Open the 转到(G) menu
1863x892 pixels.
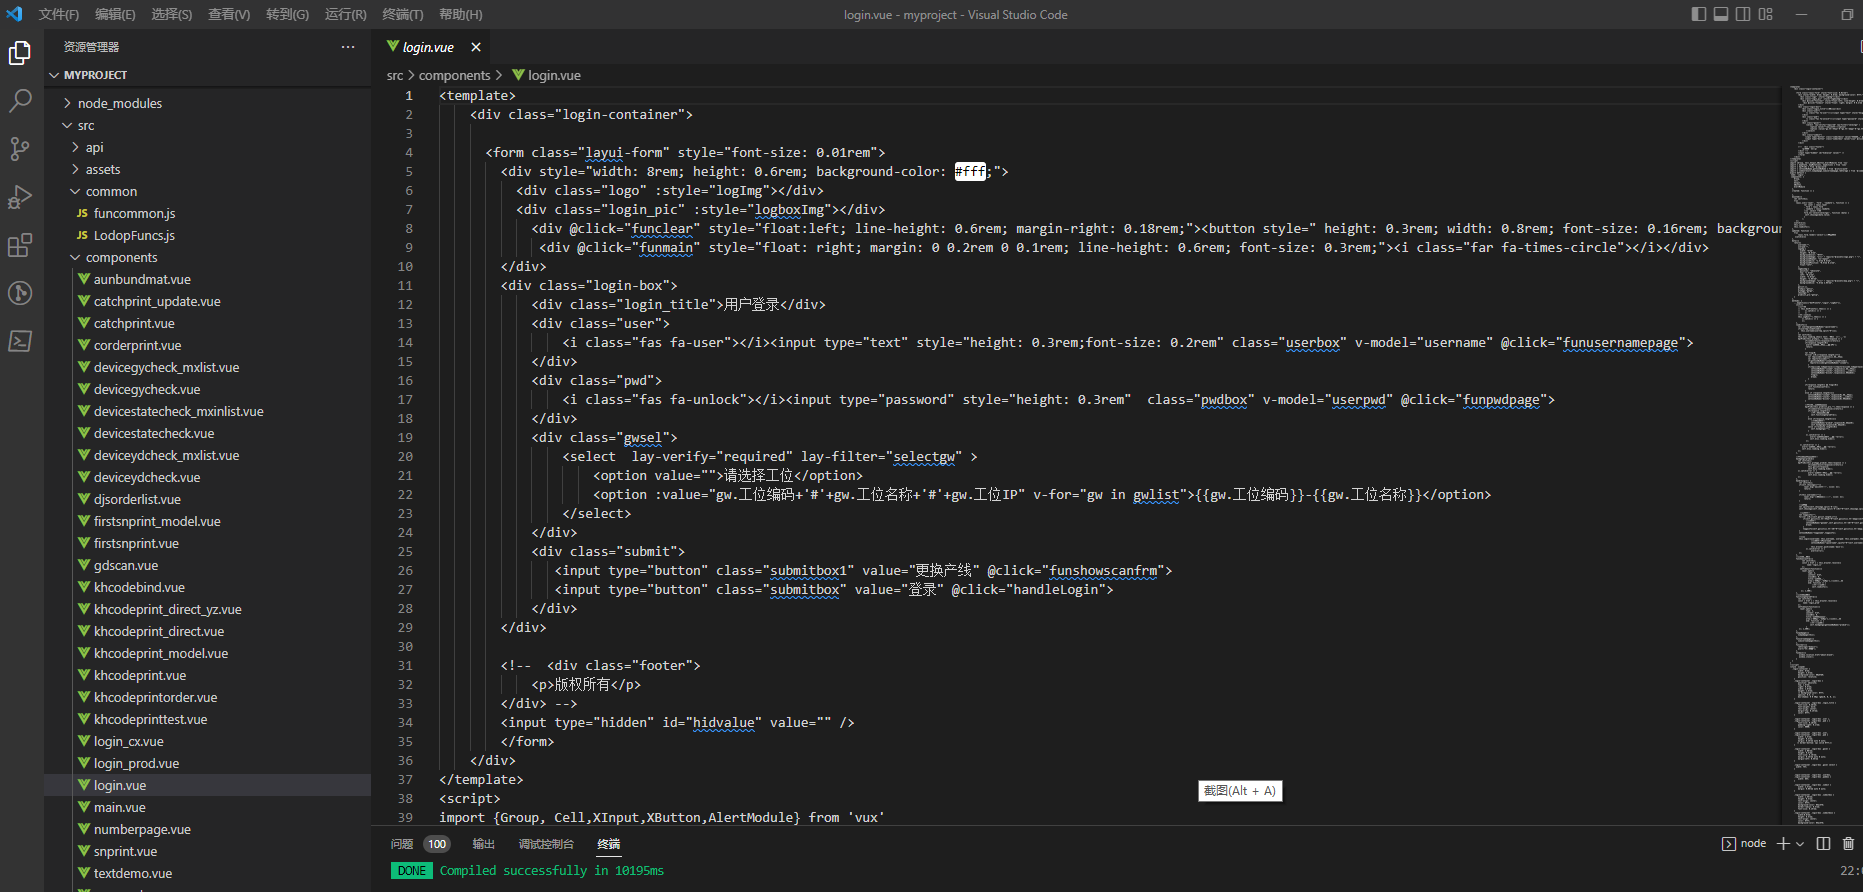[287, 14]
